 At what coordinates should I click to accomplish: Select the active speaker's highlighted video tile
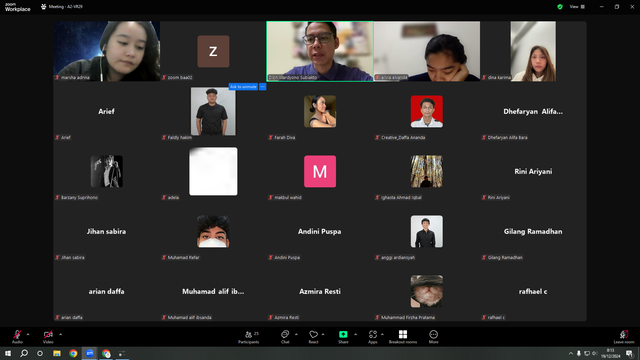320,51
